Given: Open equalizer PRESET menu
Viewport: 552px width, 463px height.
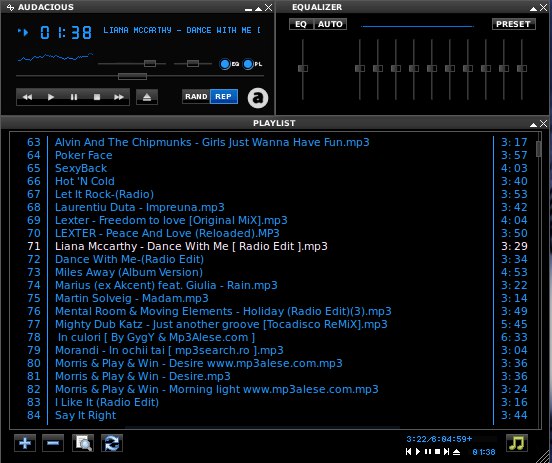Looking at the screenshot, I should [513, 24].
